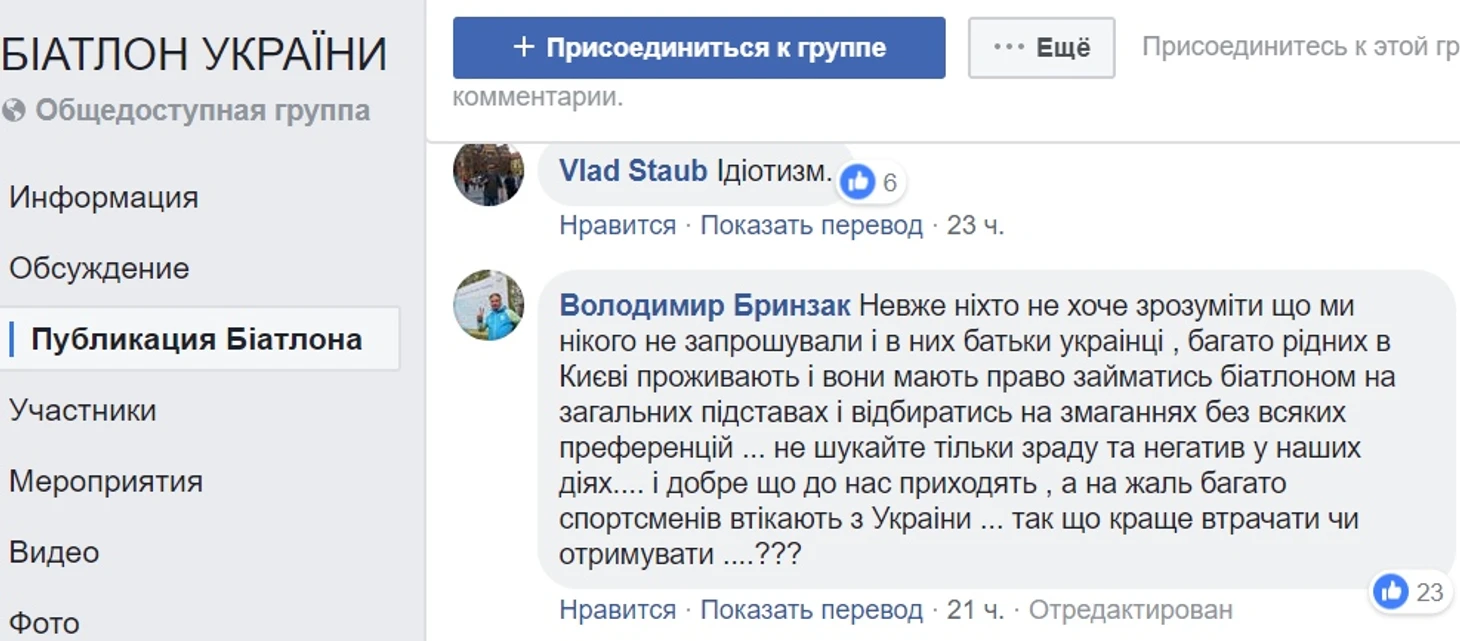Click the like reaction icon on Vlad Staub's comment
The width and height of the screenshot is (1460, 641).
(x=857, y=182)
